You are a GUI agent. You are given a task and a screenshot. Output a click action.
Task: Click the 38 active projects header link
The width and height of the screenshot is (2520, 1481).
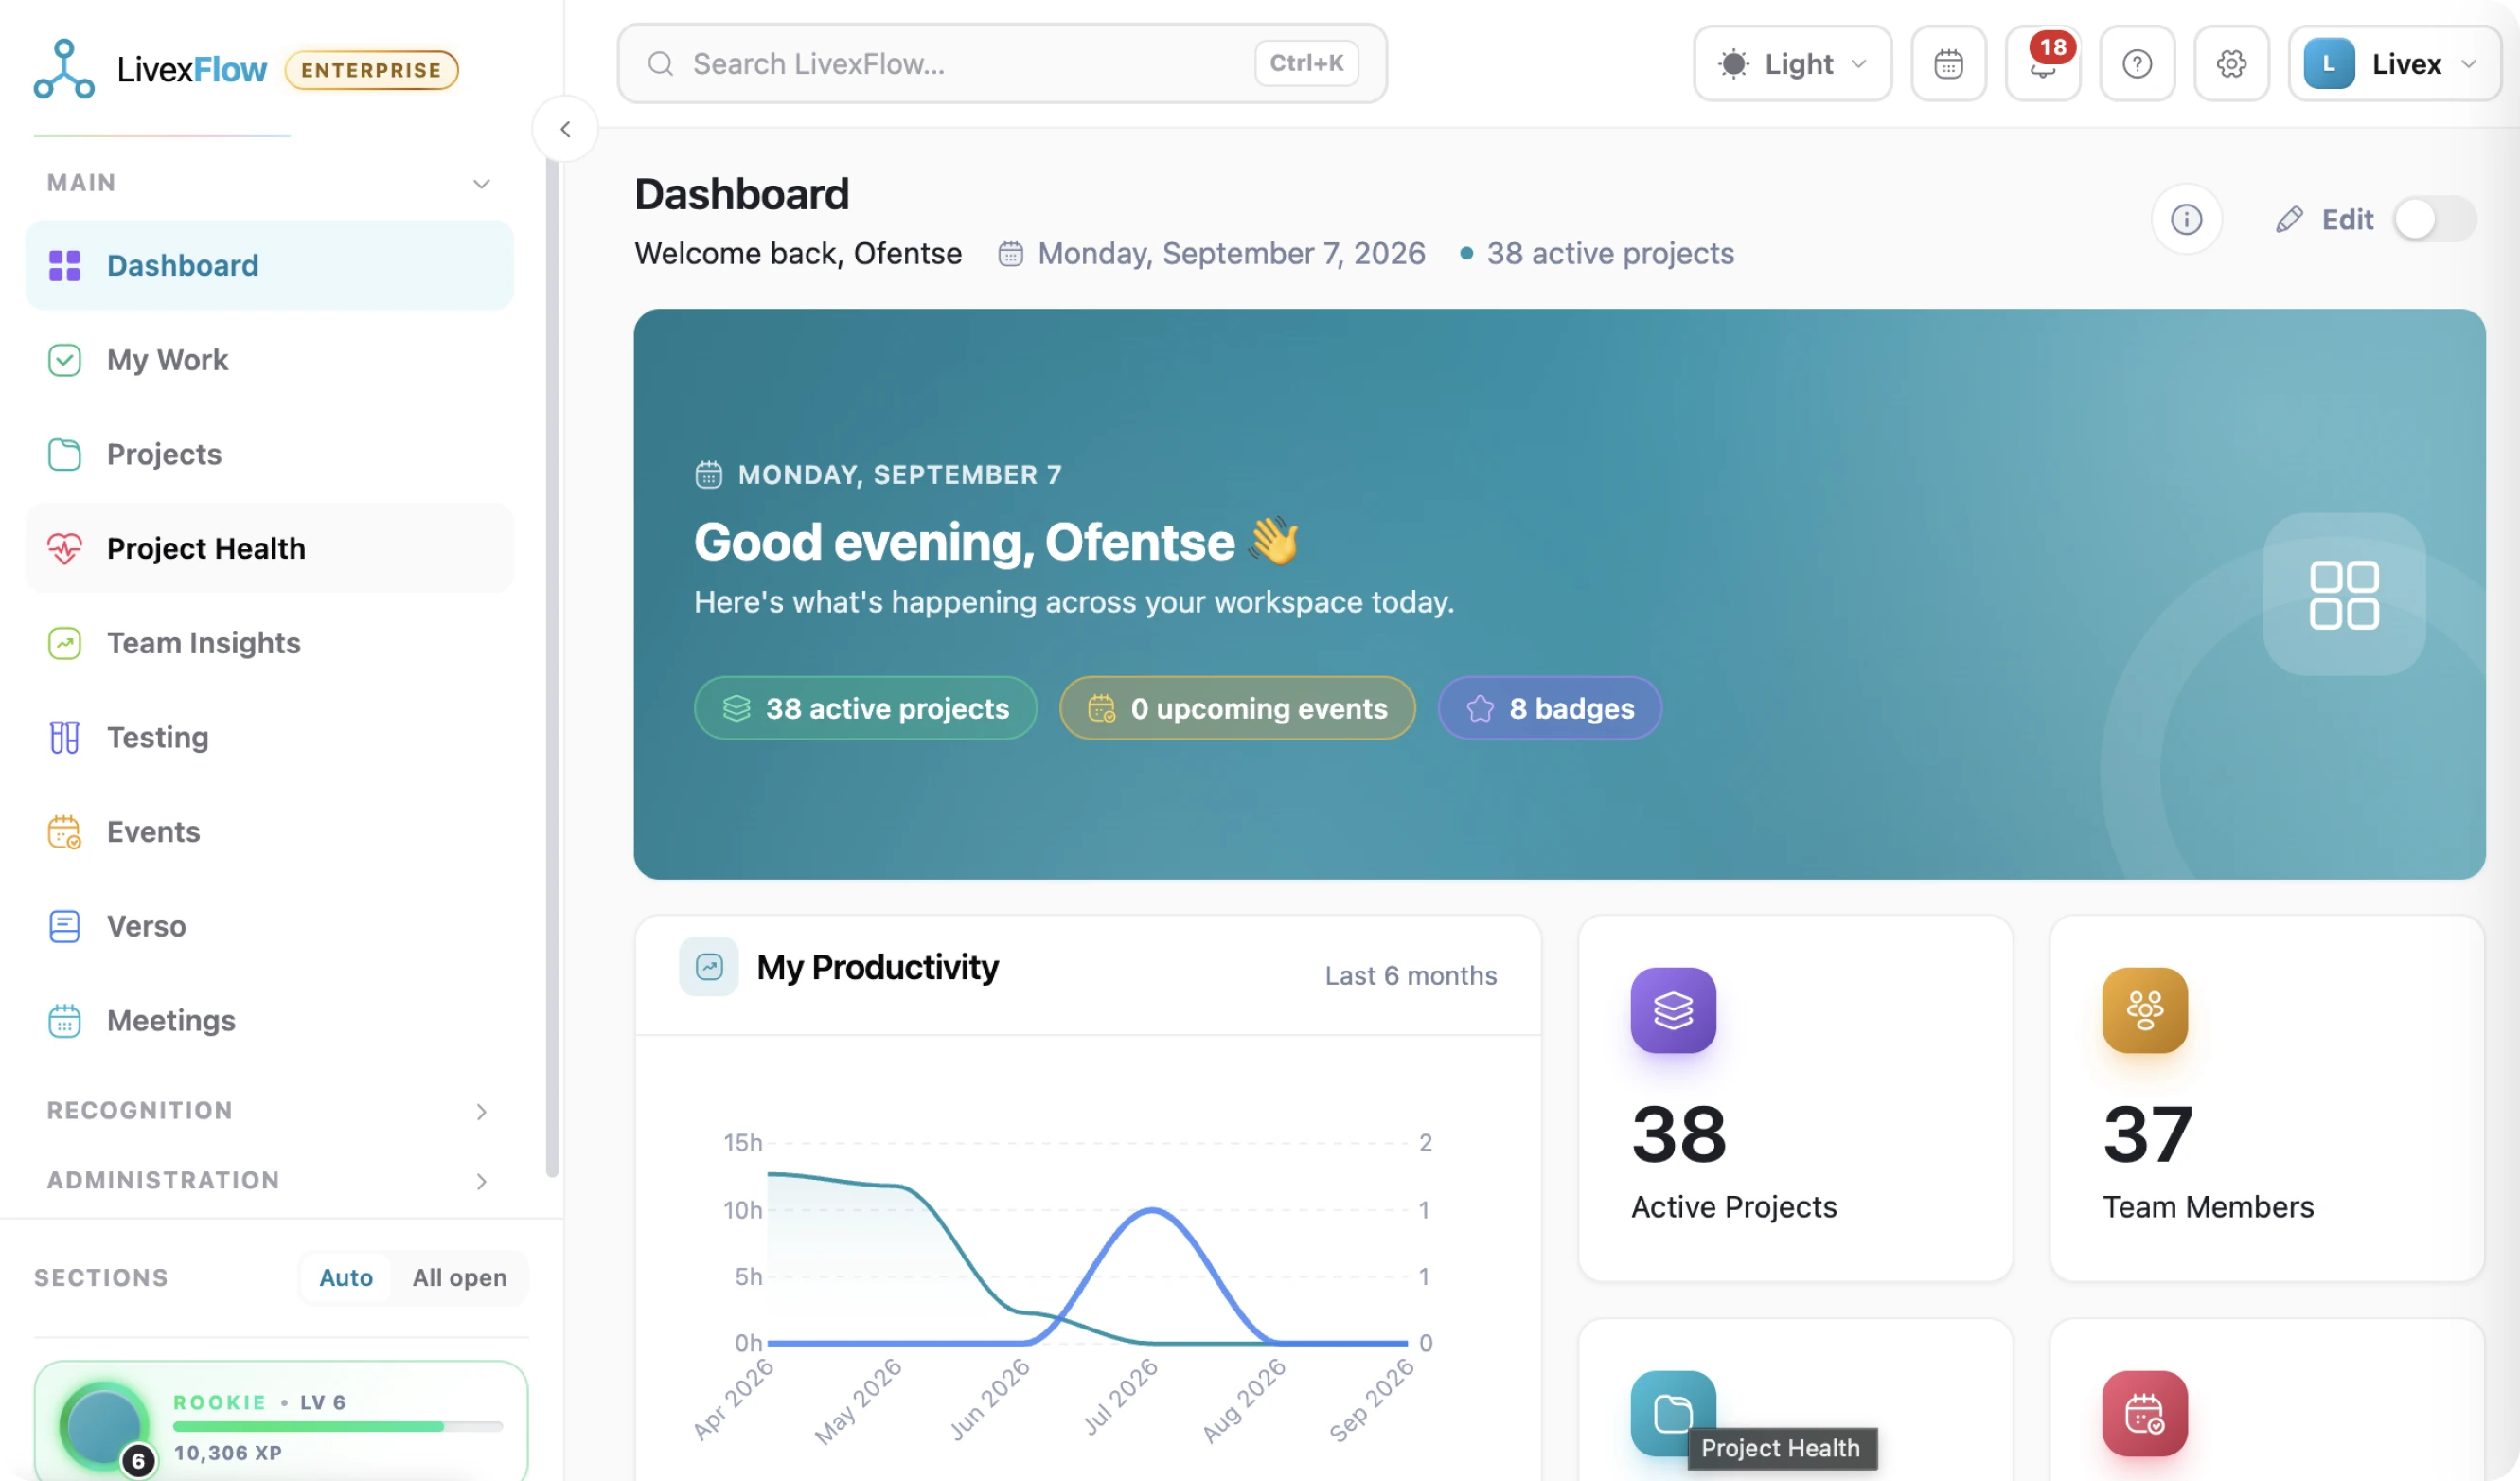click(1609, 253)
